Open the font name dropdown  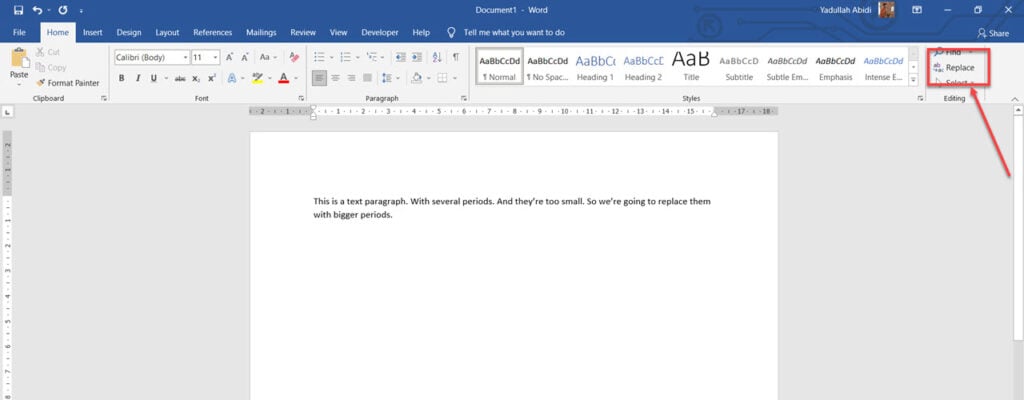(x=185, y=58)
